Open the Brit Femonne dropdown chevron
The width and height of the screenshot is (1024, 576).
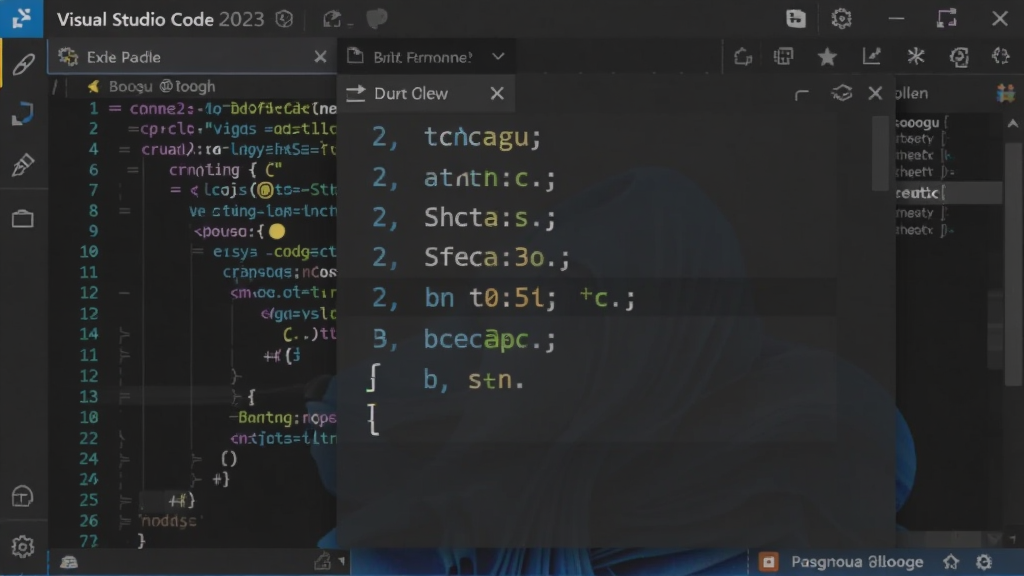(x=498, y=57)
